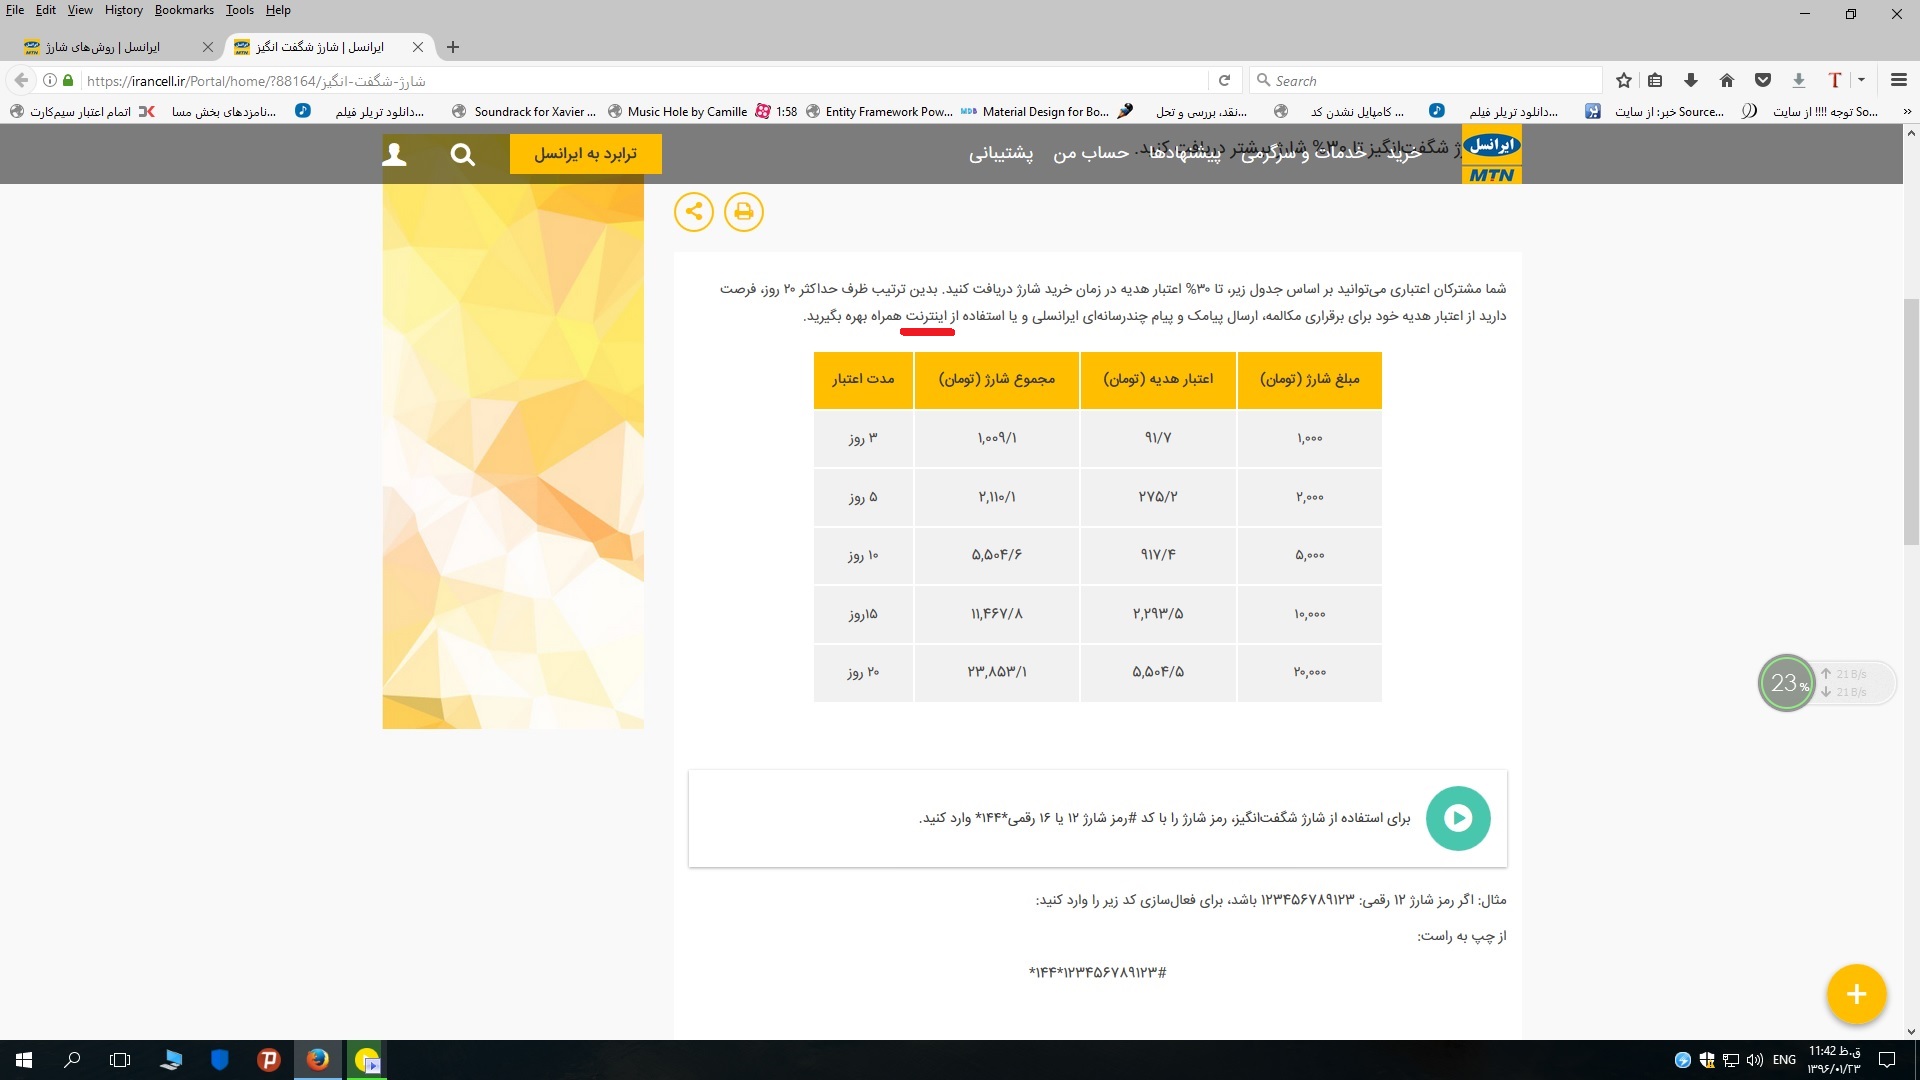Go to Firefox home page icon
This screenshot has width=1920, height=1080.
click(1727, 80)
